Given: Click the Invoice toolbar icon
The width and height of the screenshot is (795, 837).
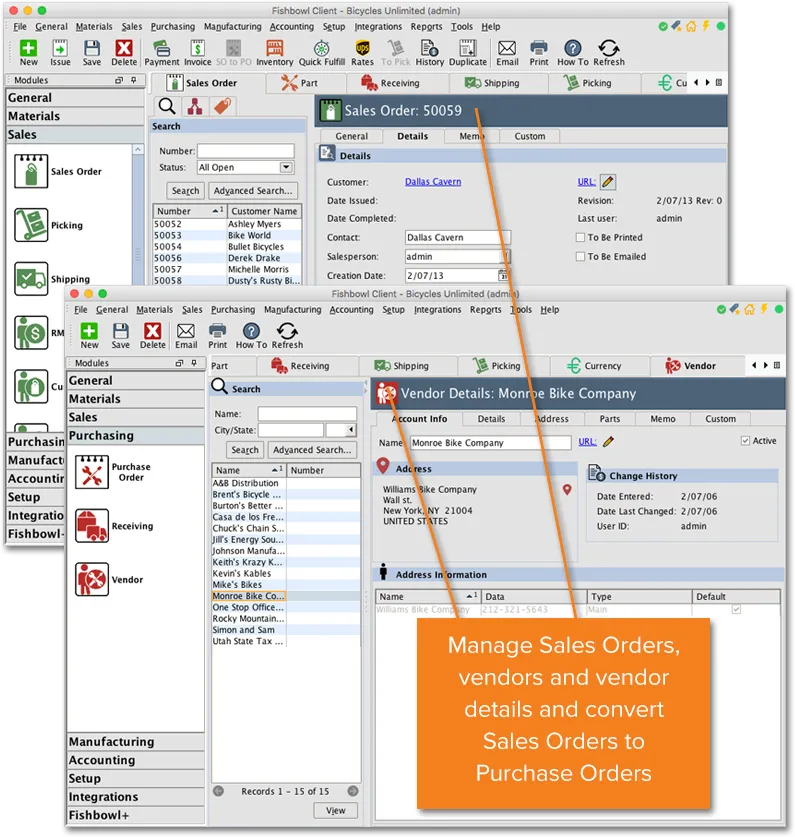Looking at the screenshot, I should click(x=198, y=53).
